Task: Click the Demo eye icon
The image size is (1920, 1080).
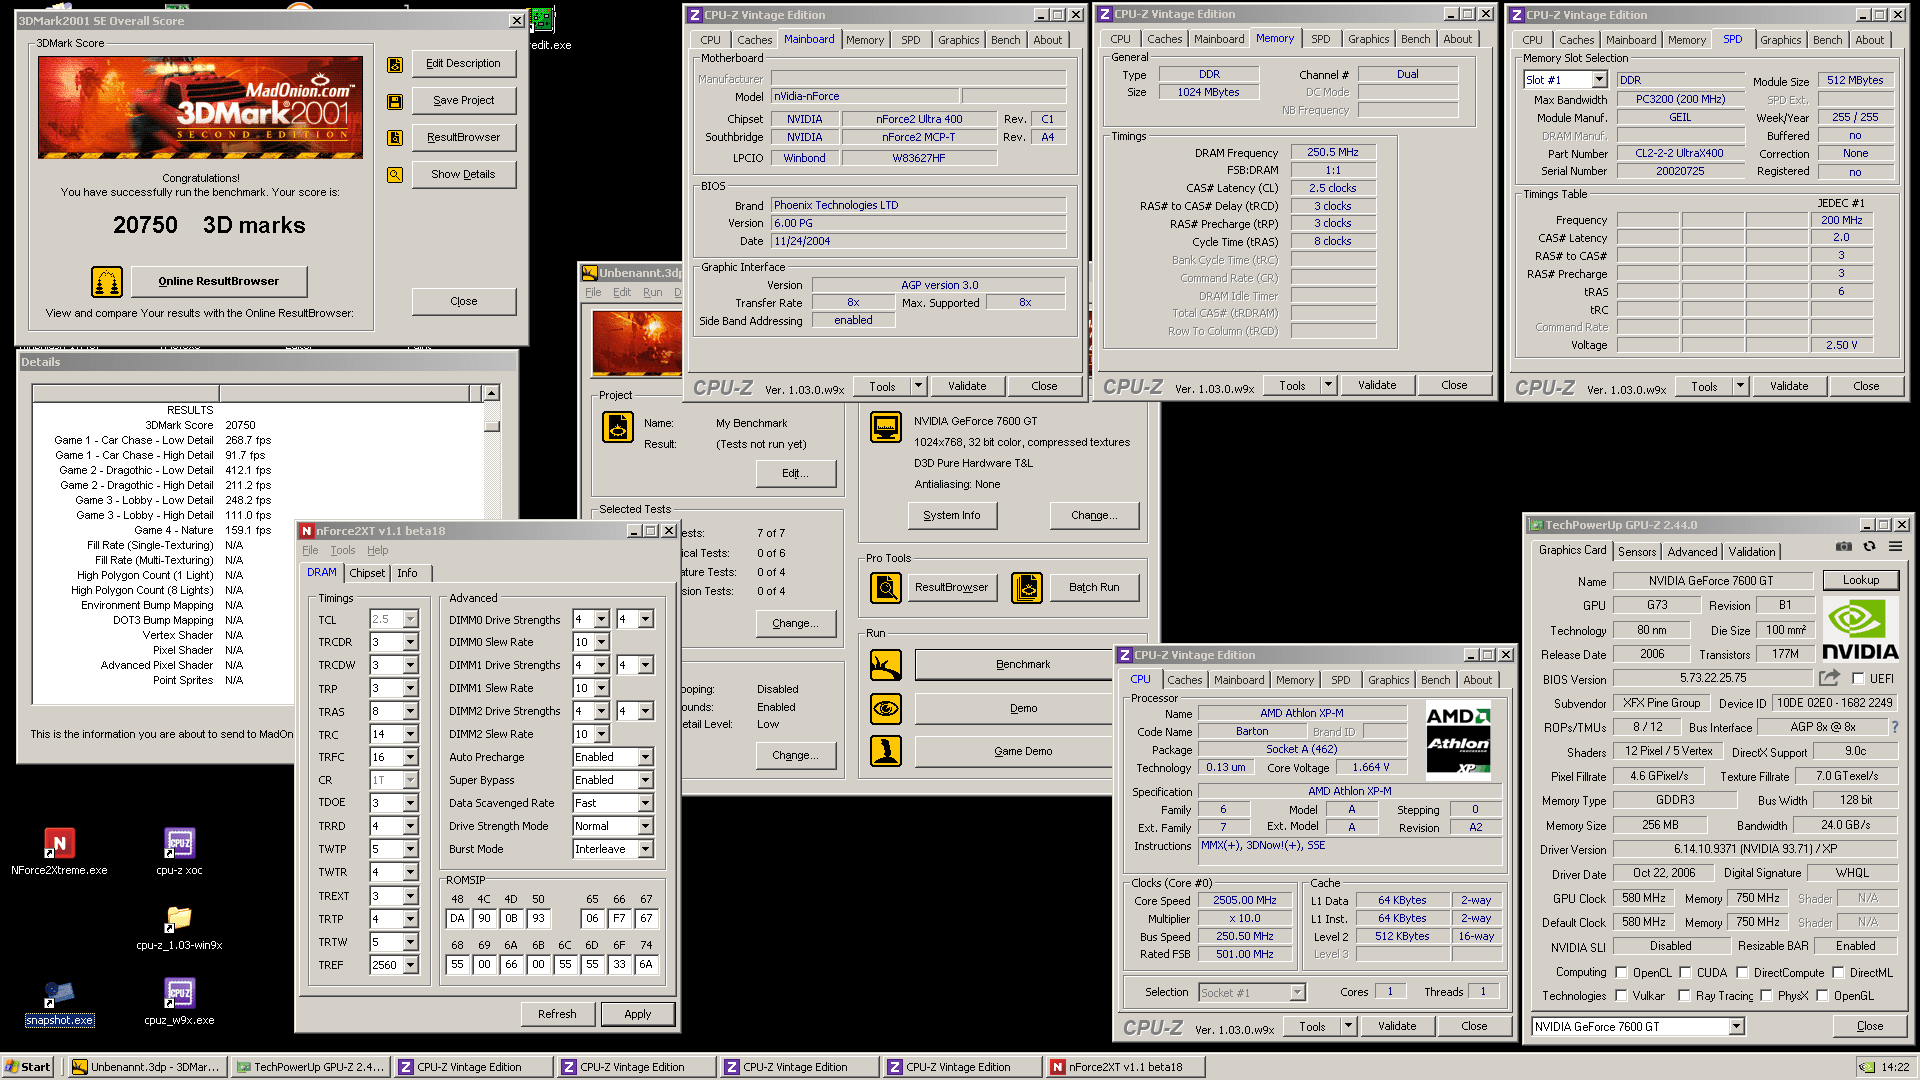Action: 886,709
